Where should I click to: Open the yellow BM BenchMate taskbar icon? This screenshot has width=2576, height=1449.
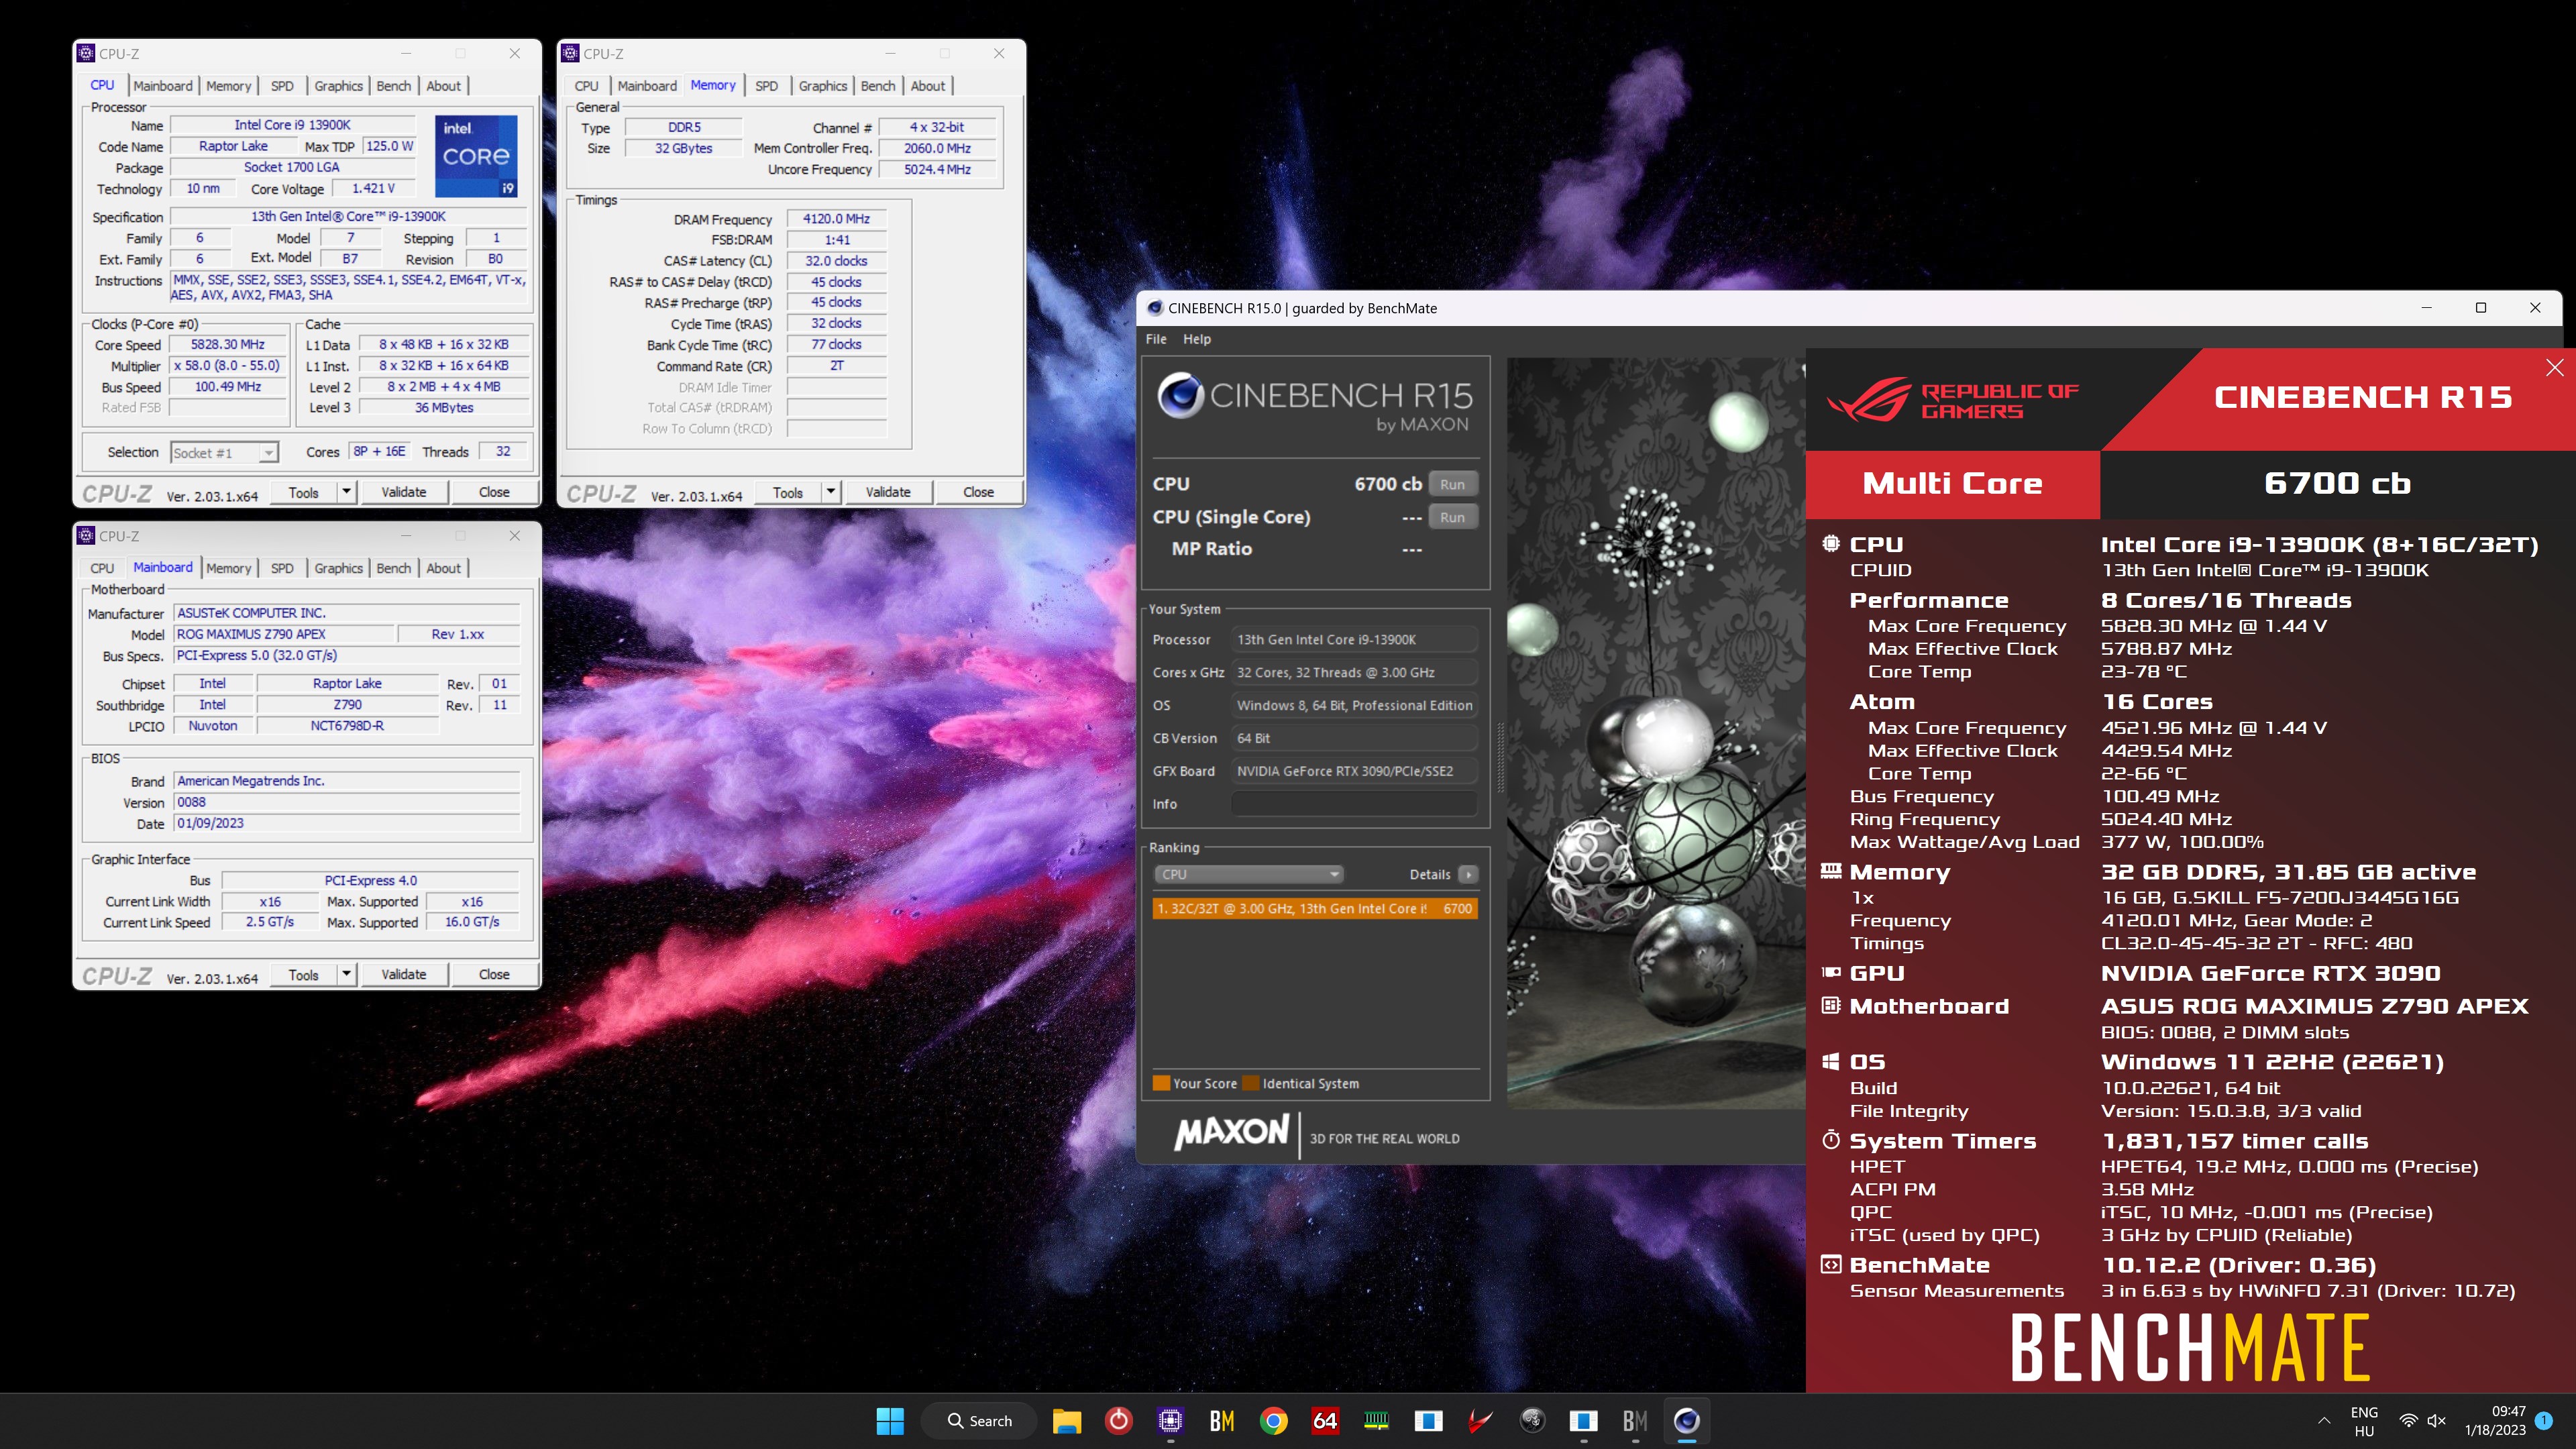[x=1222, y=1420]
